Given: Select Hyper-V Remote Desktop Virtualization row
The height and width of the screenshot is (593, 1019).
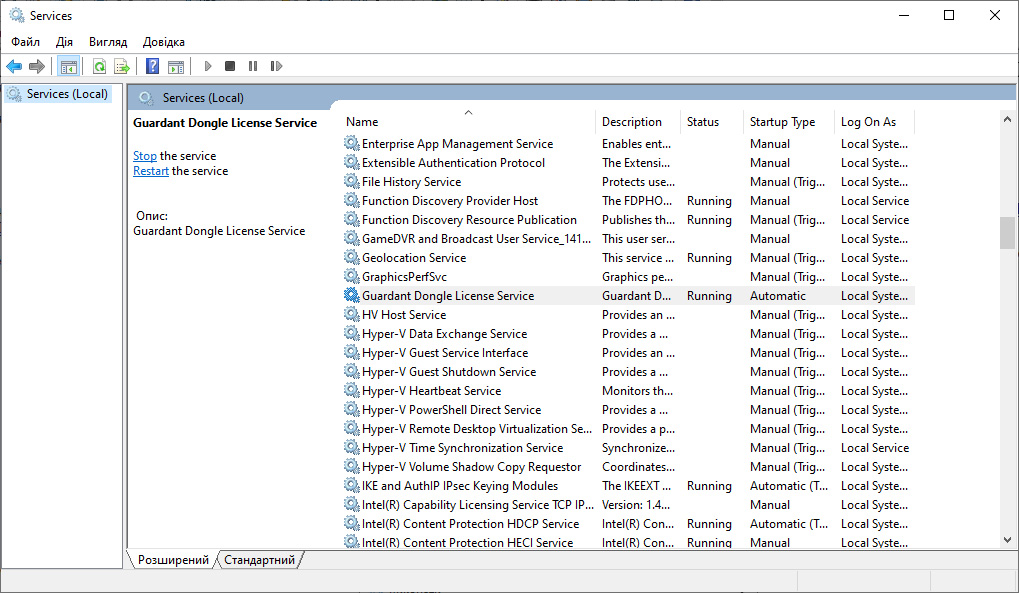Looking at the screenshot, I should (x=628, y=428).
